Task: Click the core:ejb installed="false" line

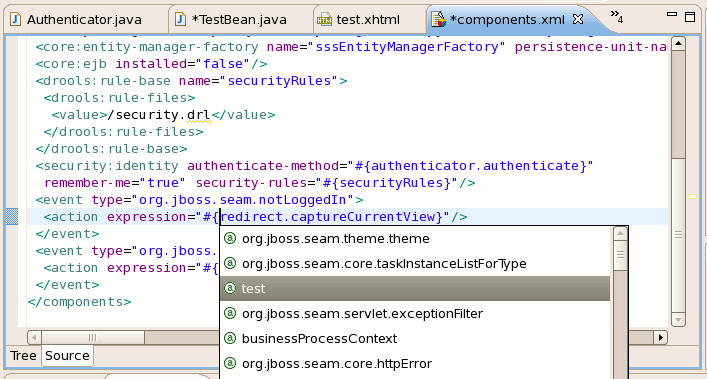Action: pos(152,64)
